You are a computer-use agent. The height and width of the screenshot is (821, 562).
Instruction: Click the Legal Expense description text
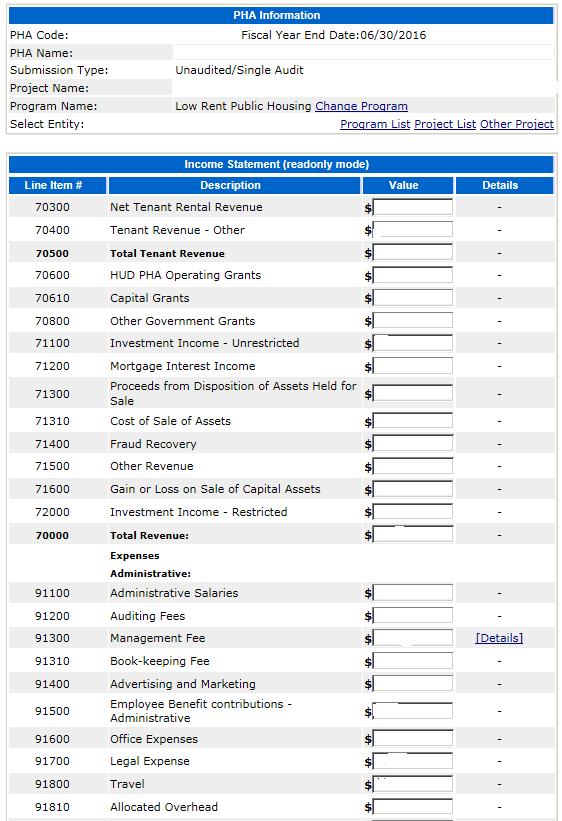(x=150, y=761)
